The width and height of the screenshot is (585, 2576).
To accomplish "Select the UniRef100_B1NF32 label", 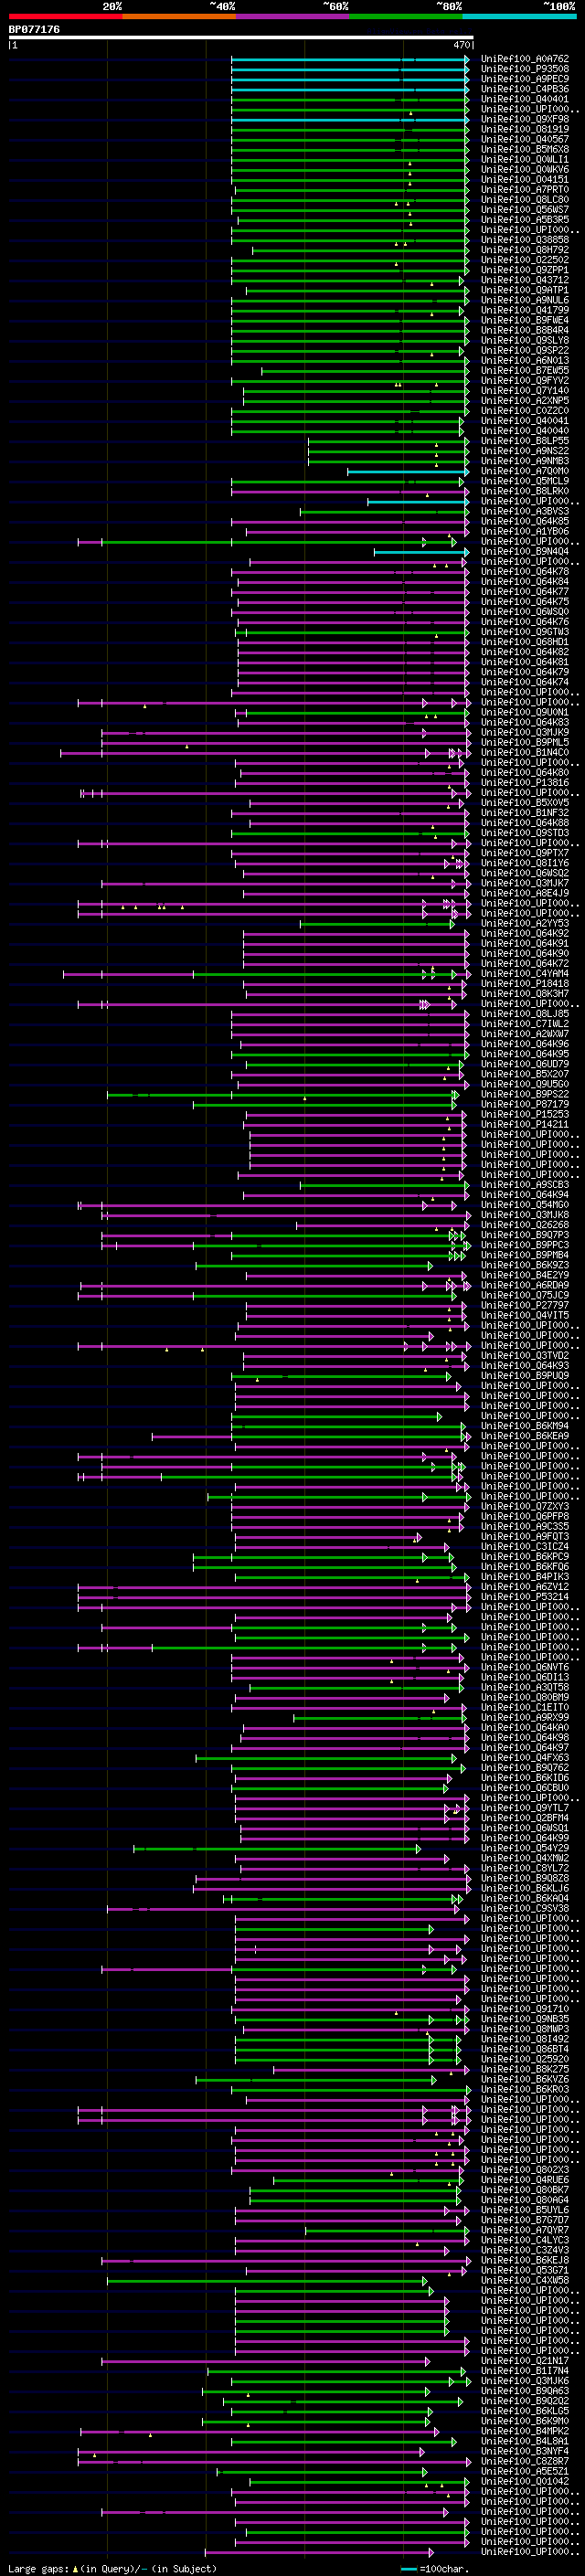I will [525, 813].
